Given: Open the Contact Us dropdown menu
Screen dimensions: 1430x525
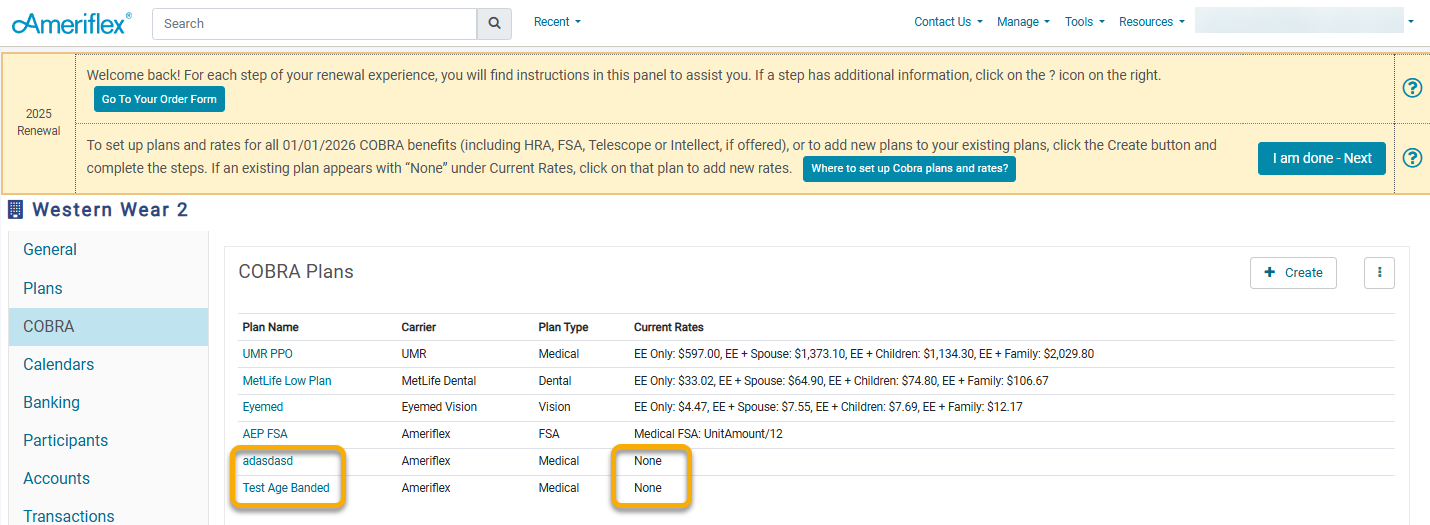Looking at the screenshot, I should tap(948, 22).
